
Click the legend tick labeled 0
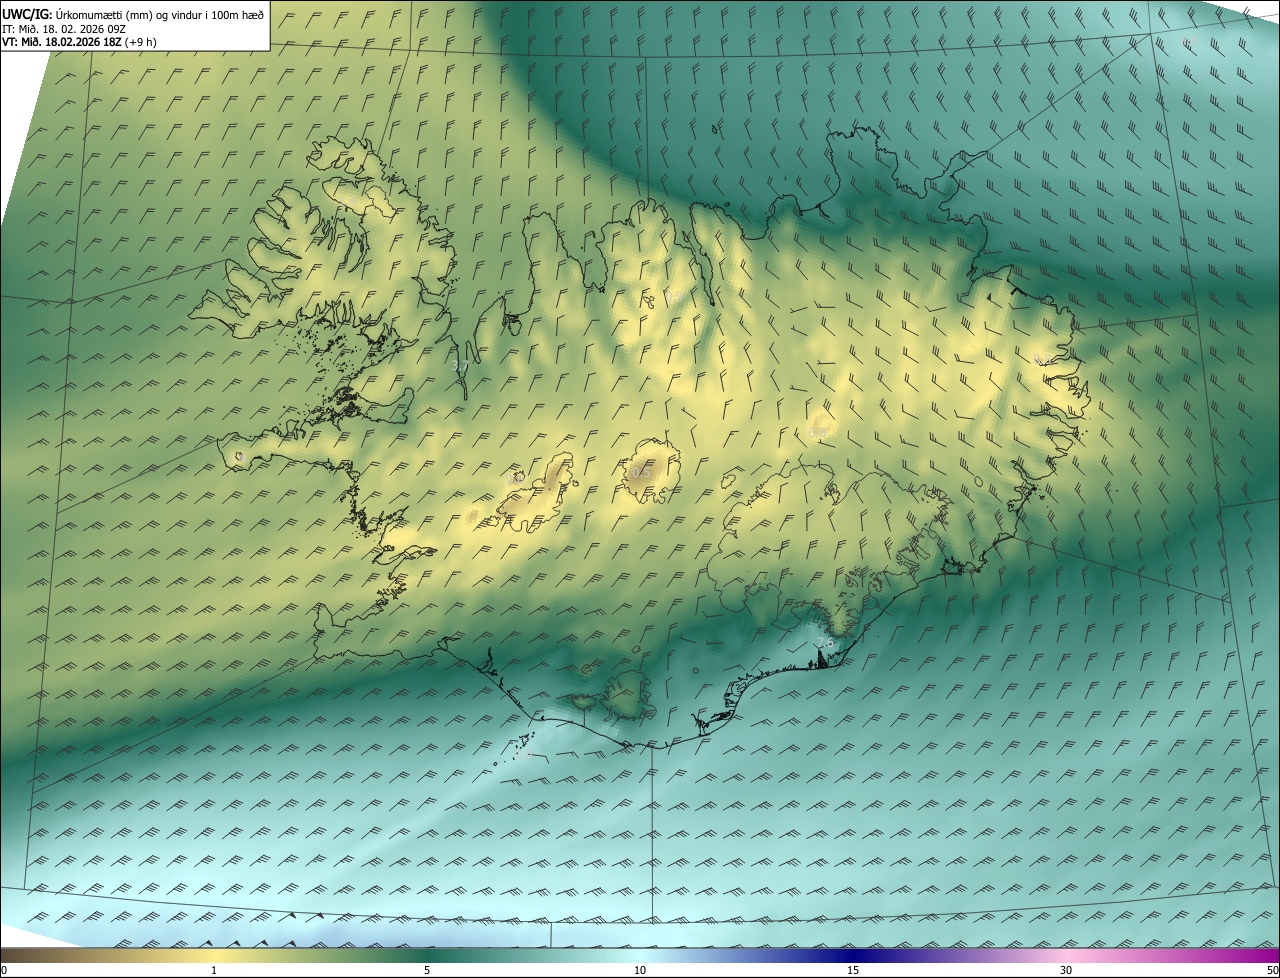(3, 970)
